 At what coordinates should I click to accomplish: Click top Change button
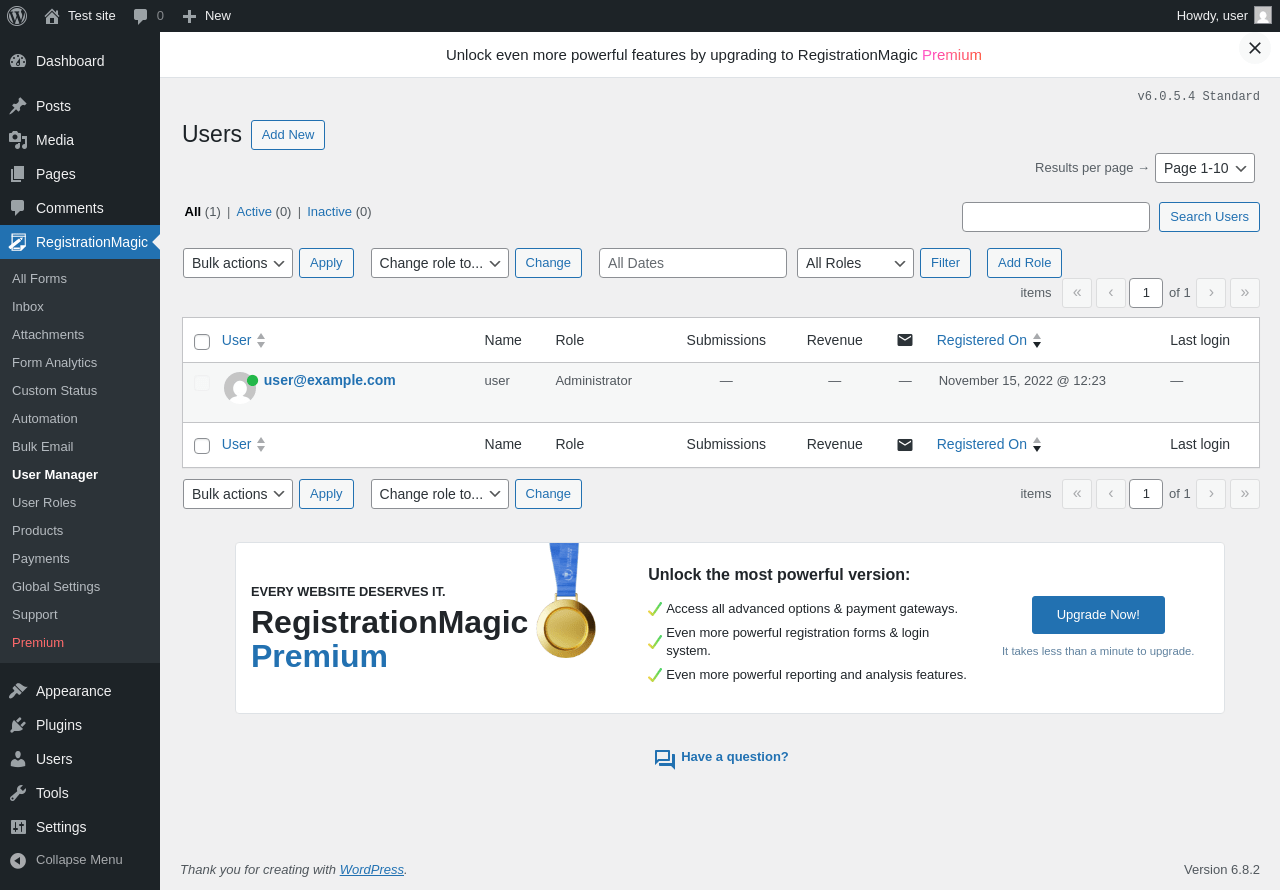pyautogui.click(x=548, y=263)
